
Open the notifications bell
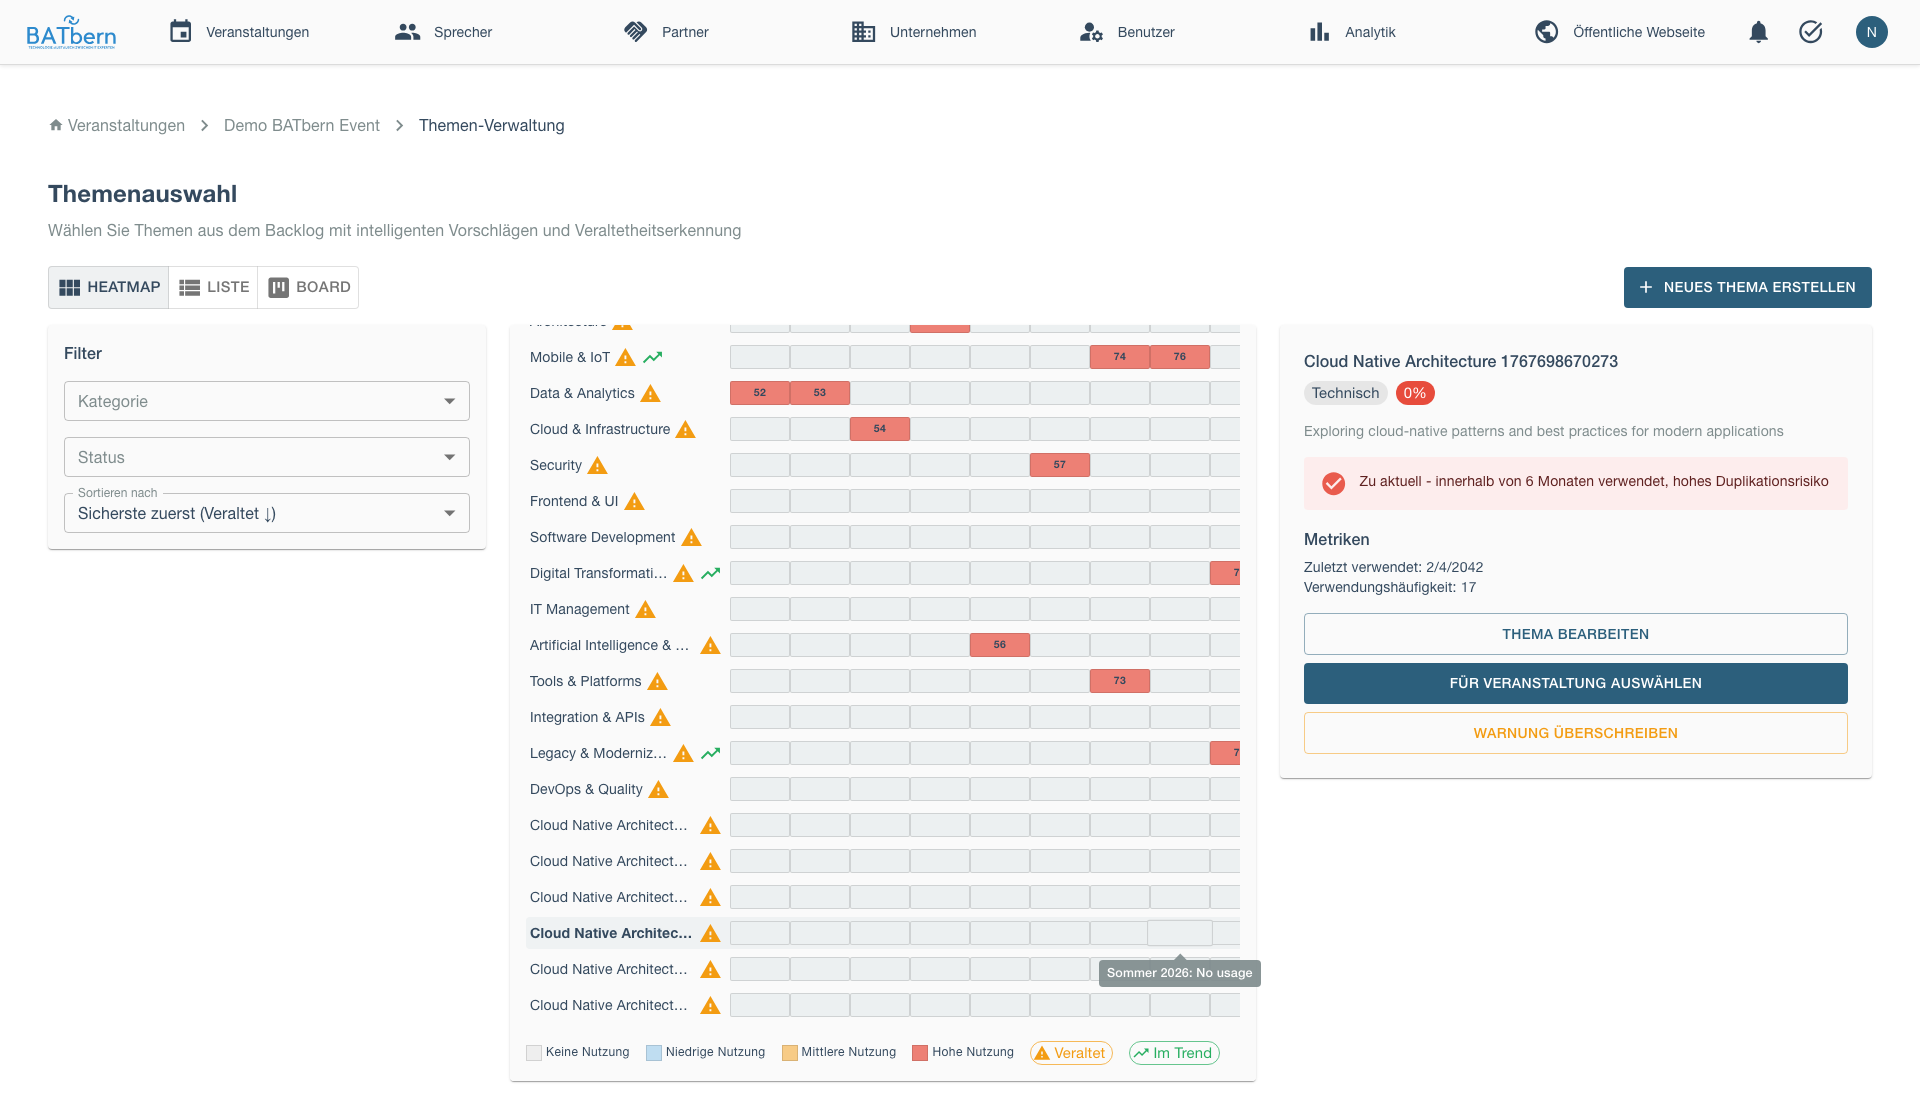1758,32
